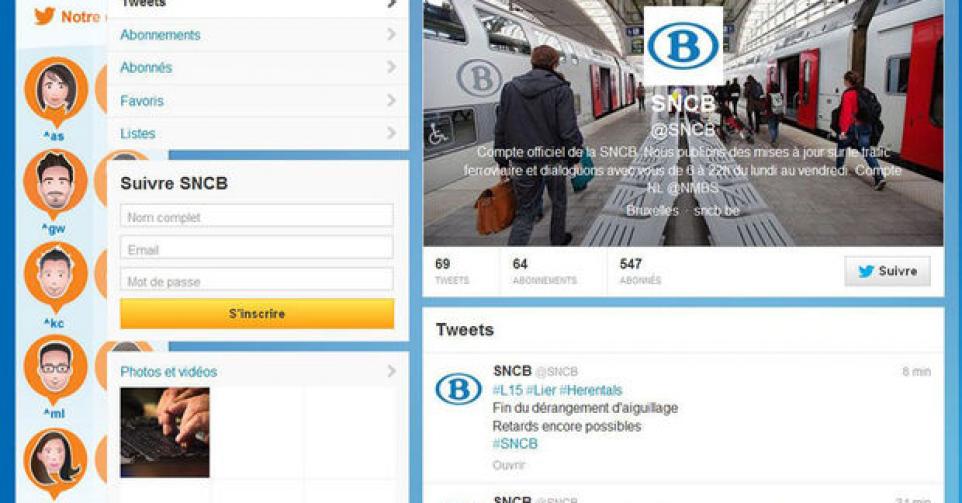
Task: Click the S'inscrire button
Action: pyautogui.click(x=257, y=313)
